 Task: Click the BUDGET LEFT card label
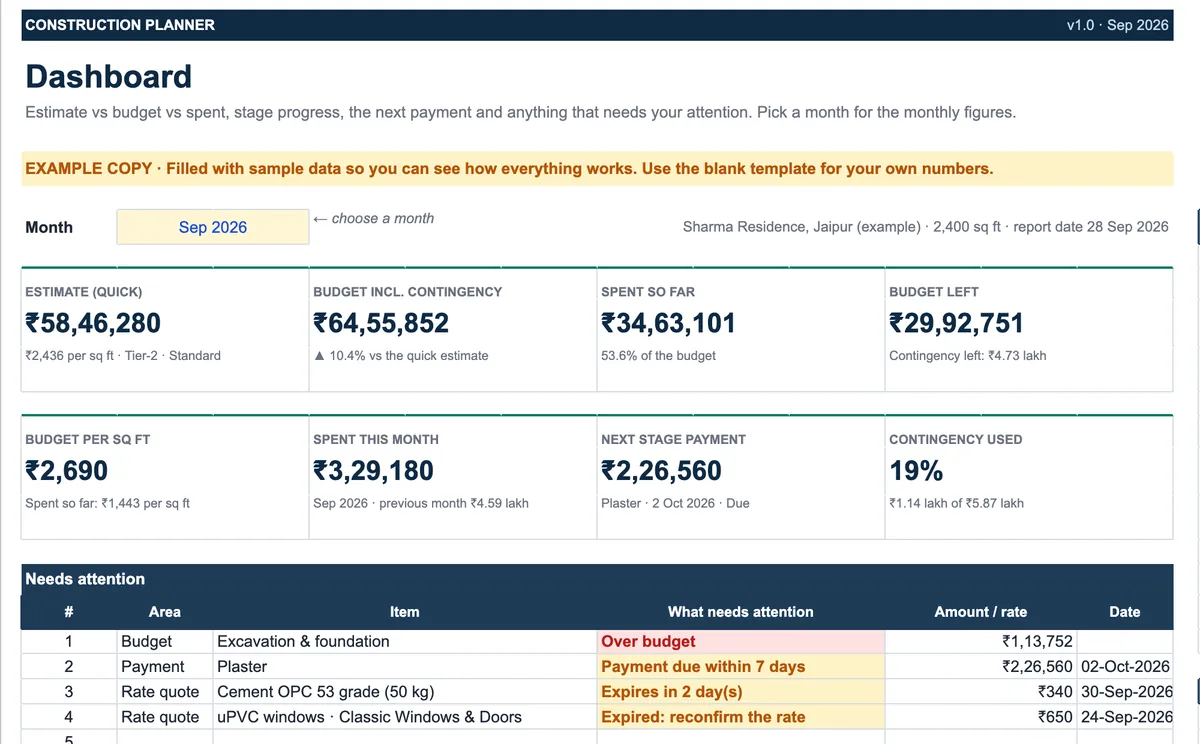click(x=934, y=292)
